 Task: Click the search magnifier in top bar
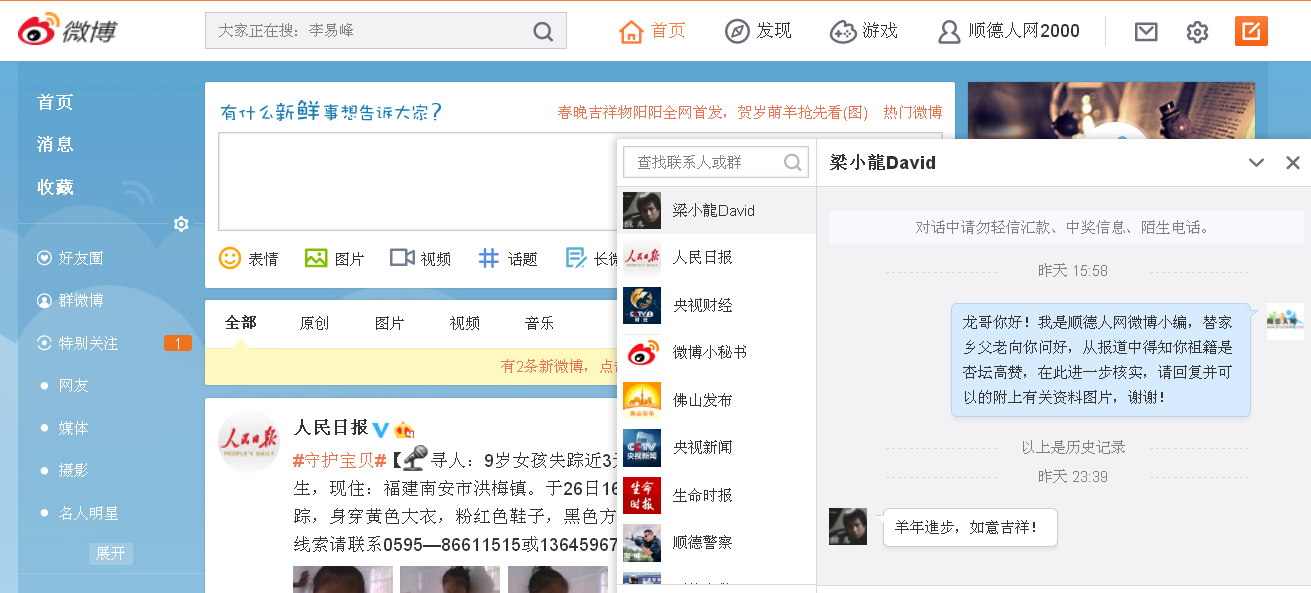point(543,31)
